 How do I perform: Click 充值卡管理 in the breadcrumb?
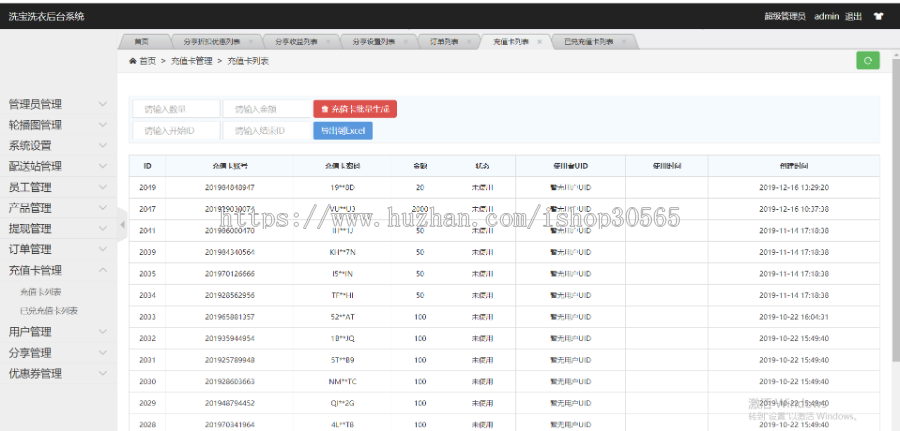191,61
